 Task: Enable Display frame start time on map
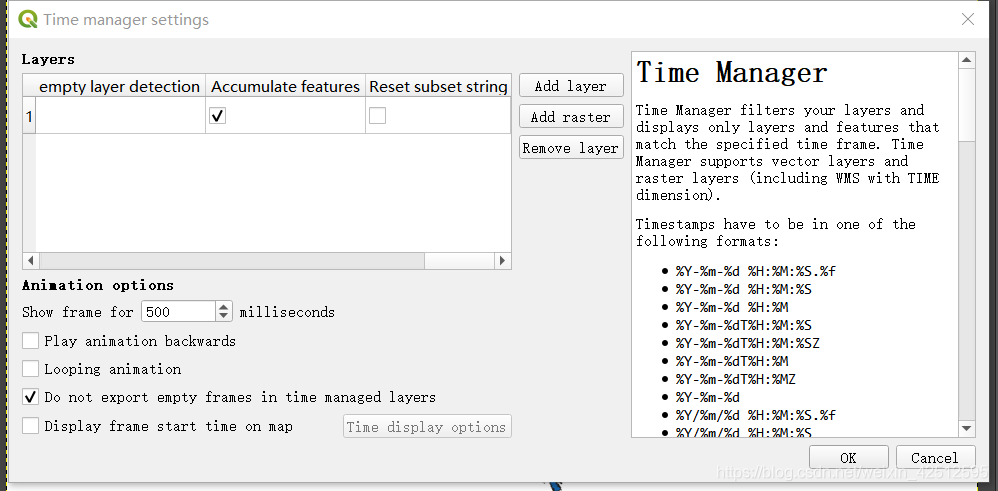click(x=31, y=426)
